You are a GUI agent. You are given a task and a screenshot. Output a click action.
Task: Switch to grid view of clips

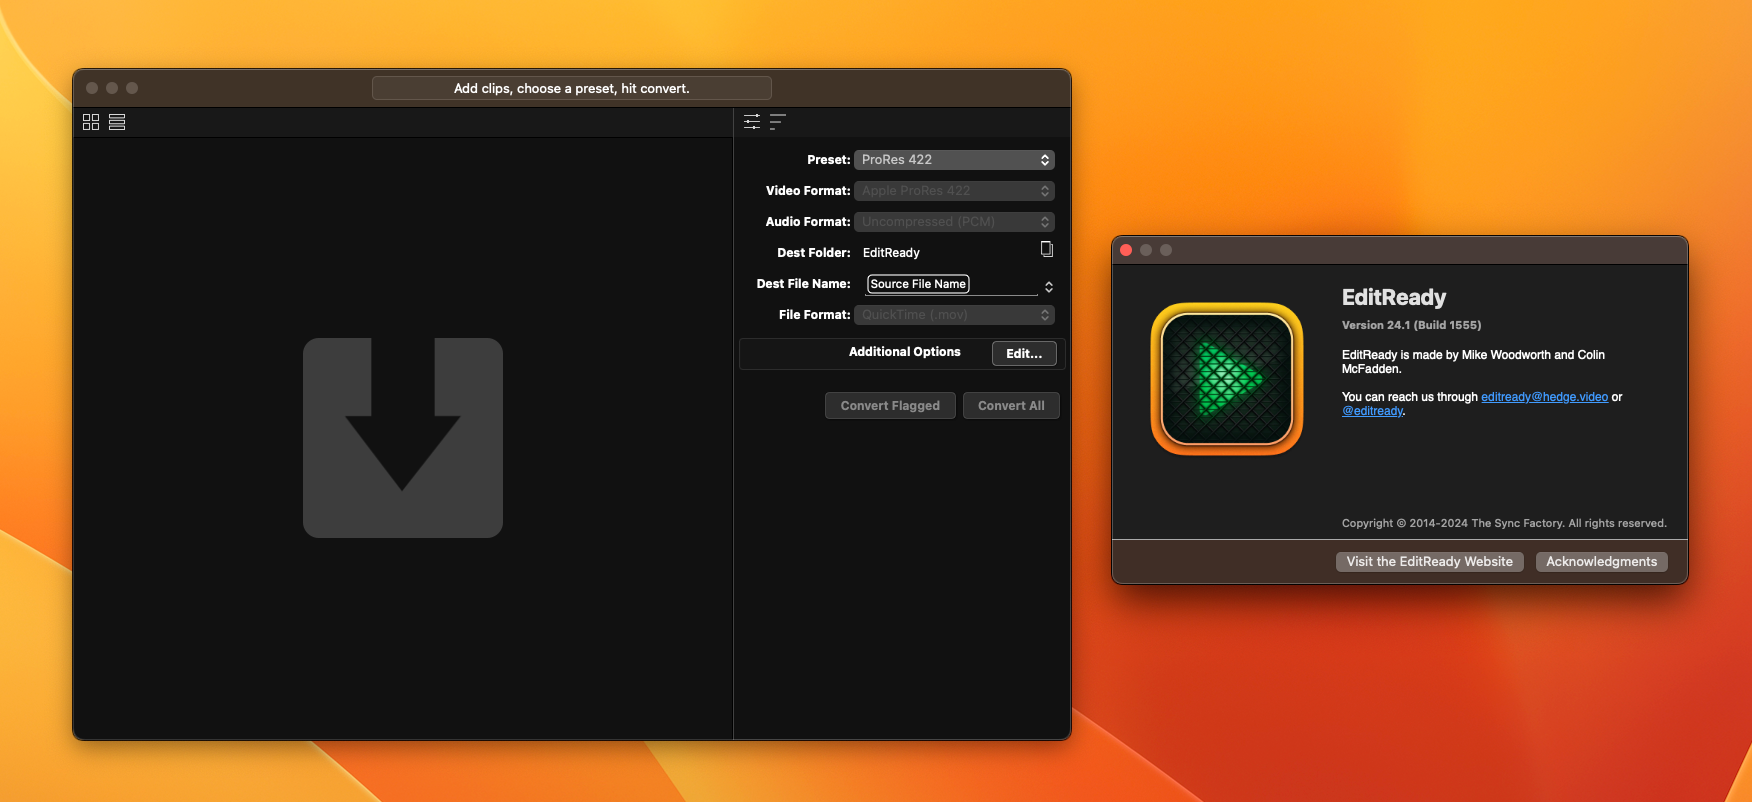91,122
